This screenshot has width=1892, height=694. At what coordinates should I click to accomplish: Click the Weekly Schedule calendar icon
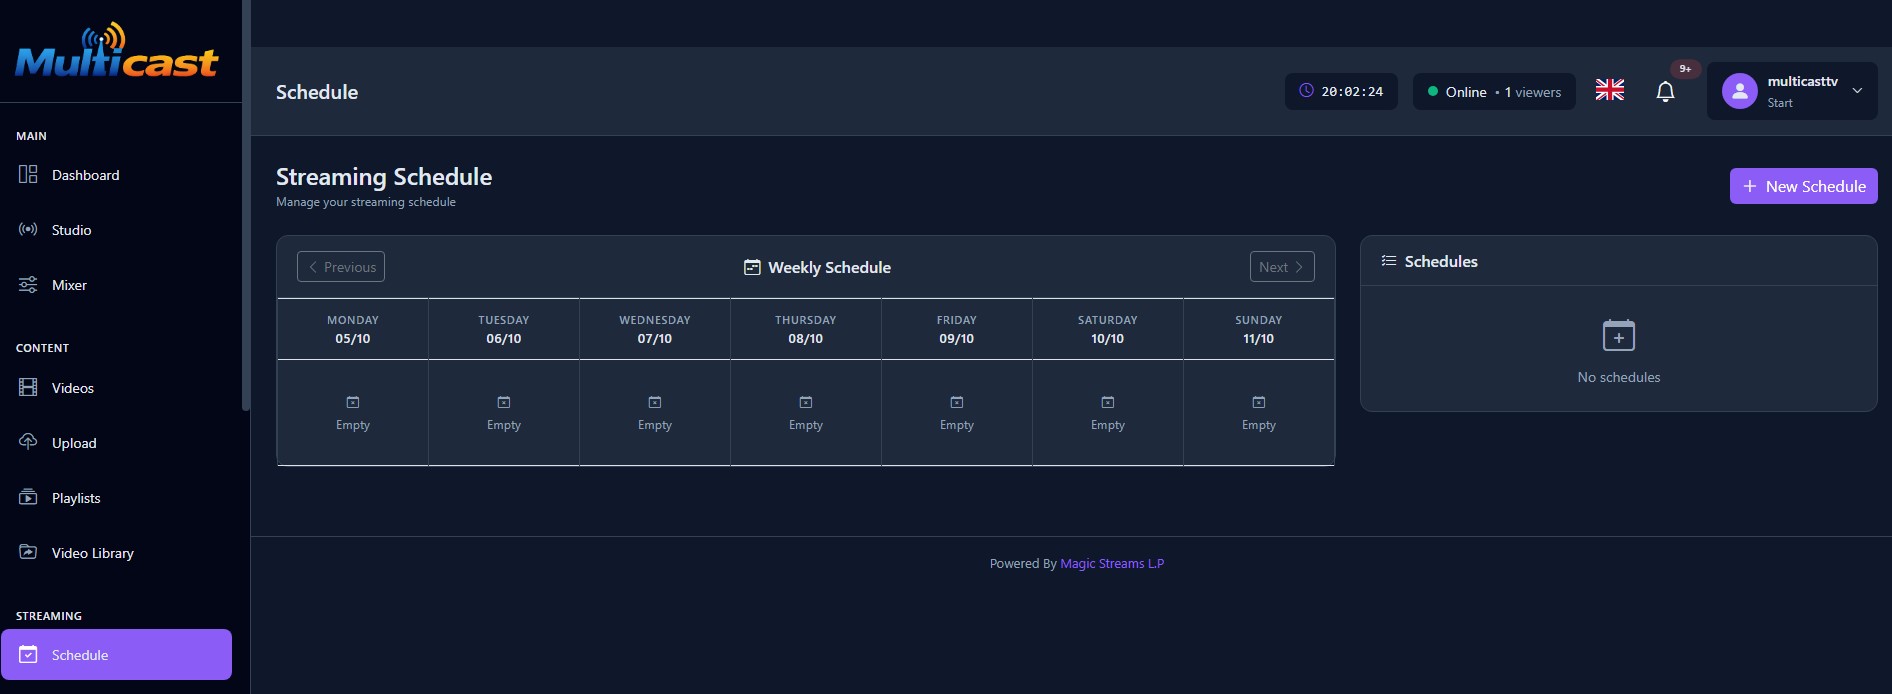tap(752, 267)
